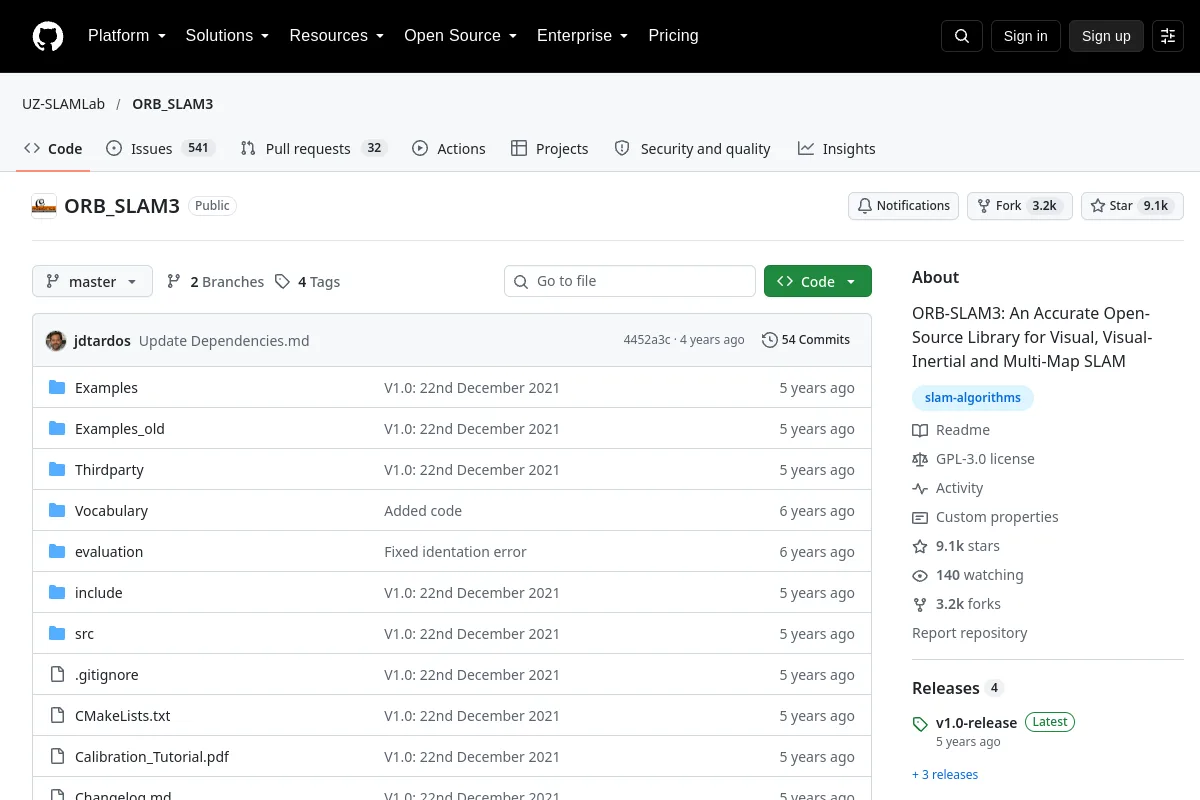This screenshot has width=1200, height=800.
Task: Switch to the Pull requests tab
Action: [x=314, y=149]
